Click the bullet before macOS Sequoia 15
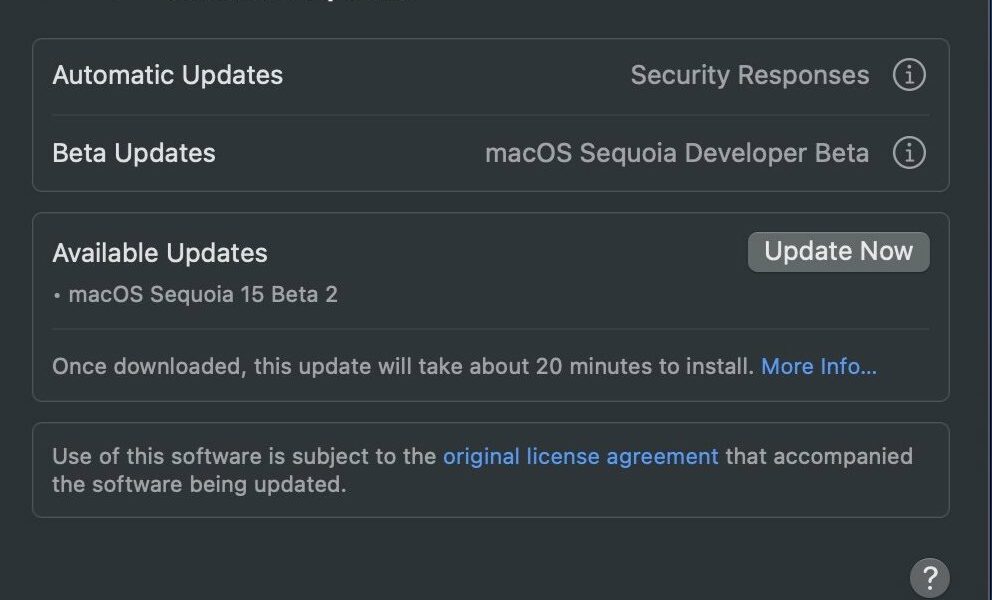The height and width of the screenshot is (600, 992). point(57,296)
